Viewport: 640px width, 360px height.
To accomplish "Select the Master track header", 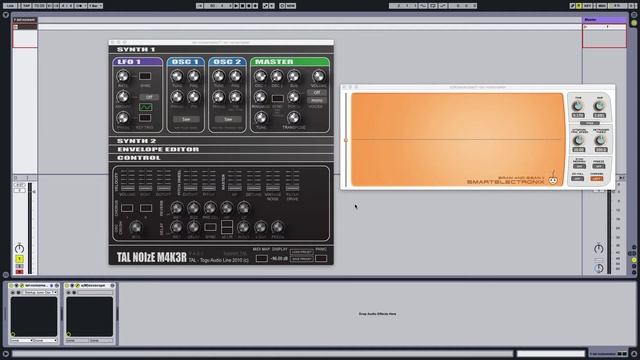I will pyautogui.click(x=604, y=20).
